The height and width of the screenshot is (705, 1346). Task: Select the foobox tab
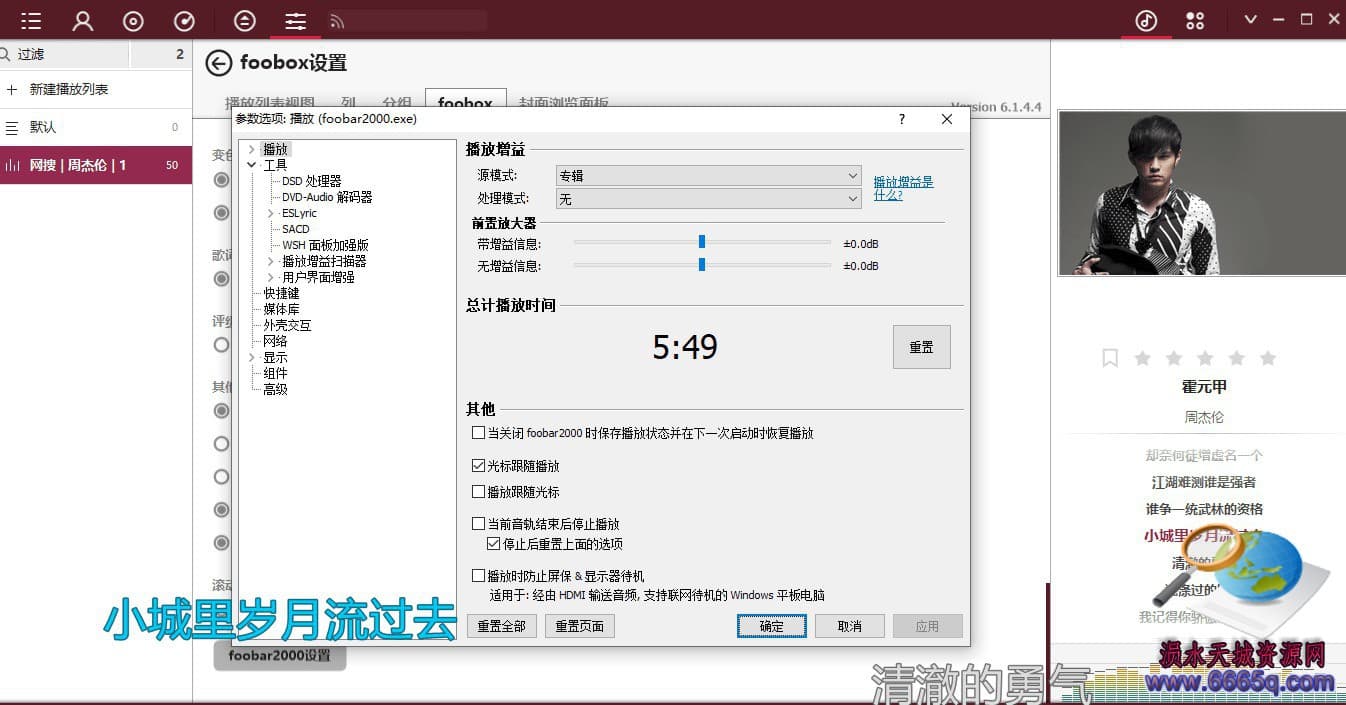[x=465, y=102]
